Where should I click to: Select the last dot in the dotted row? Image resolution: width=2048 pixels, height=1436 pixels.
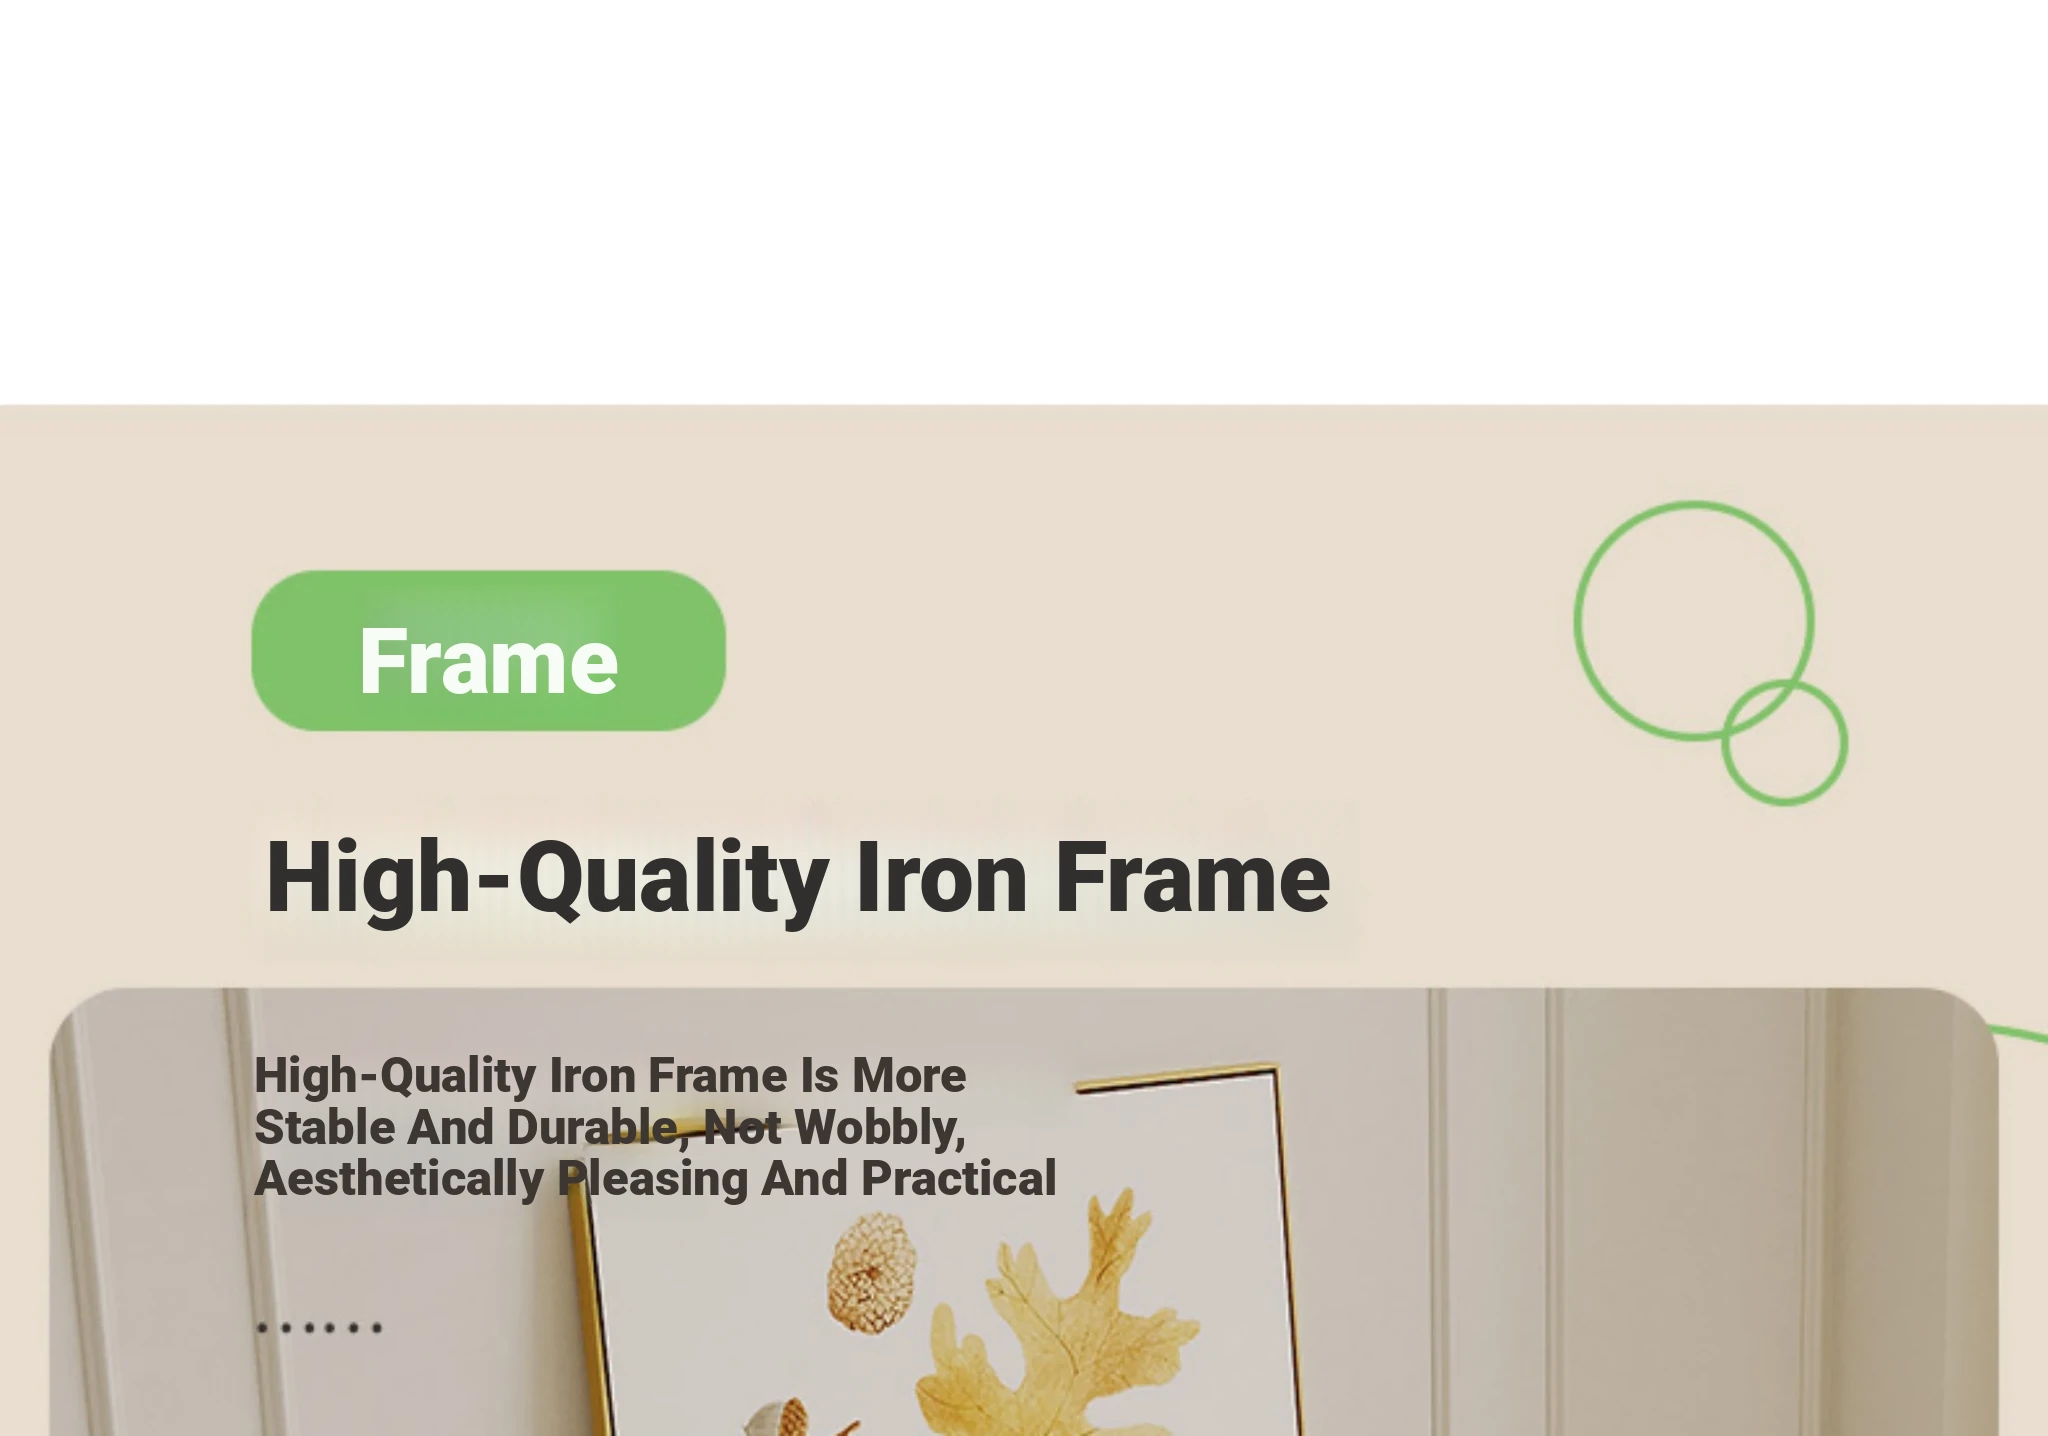pyautogui.click(x=376, y=1328)
